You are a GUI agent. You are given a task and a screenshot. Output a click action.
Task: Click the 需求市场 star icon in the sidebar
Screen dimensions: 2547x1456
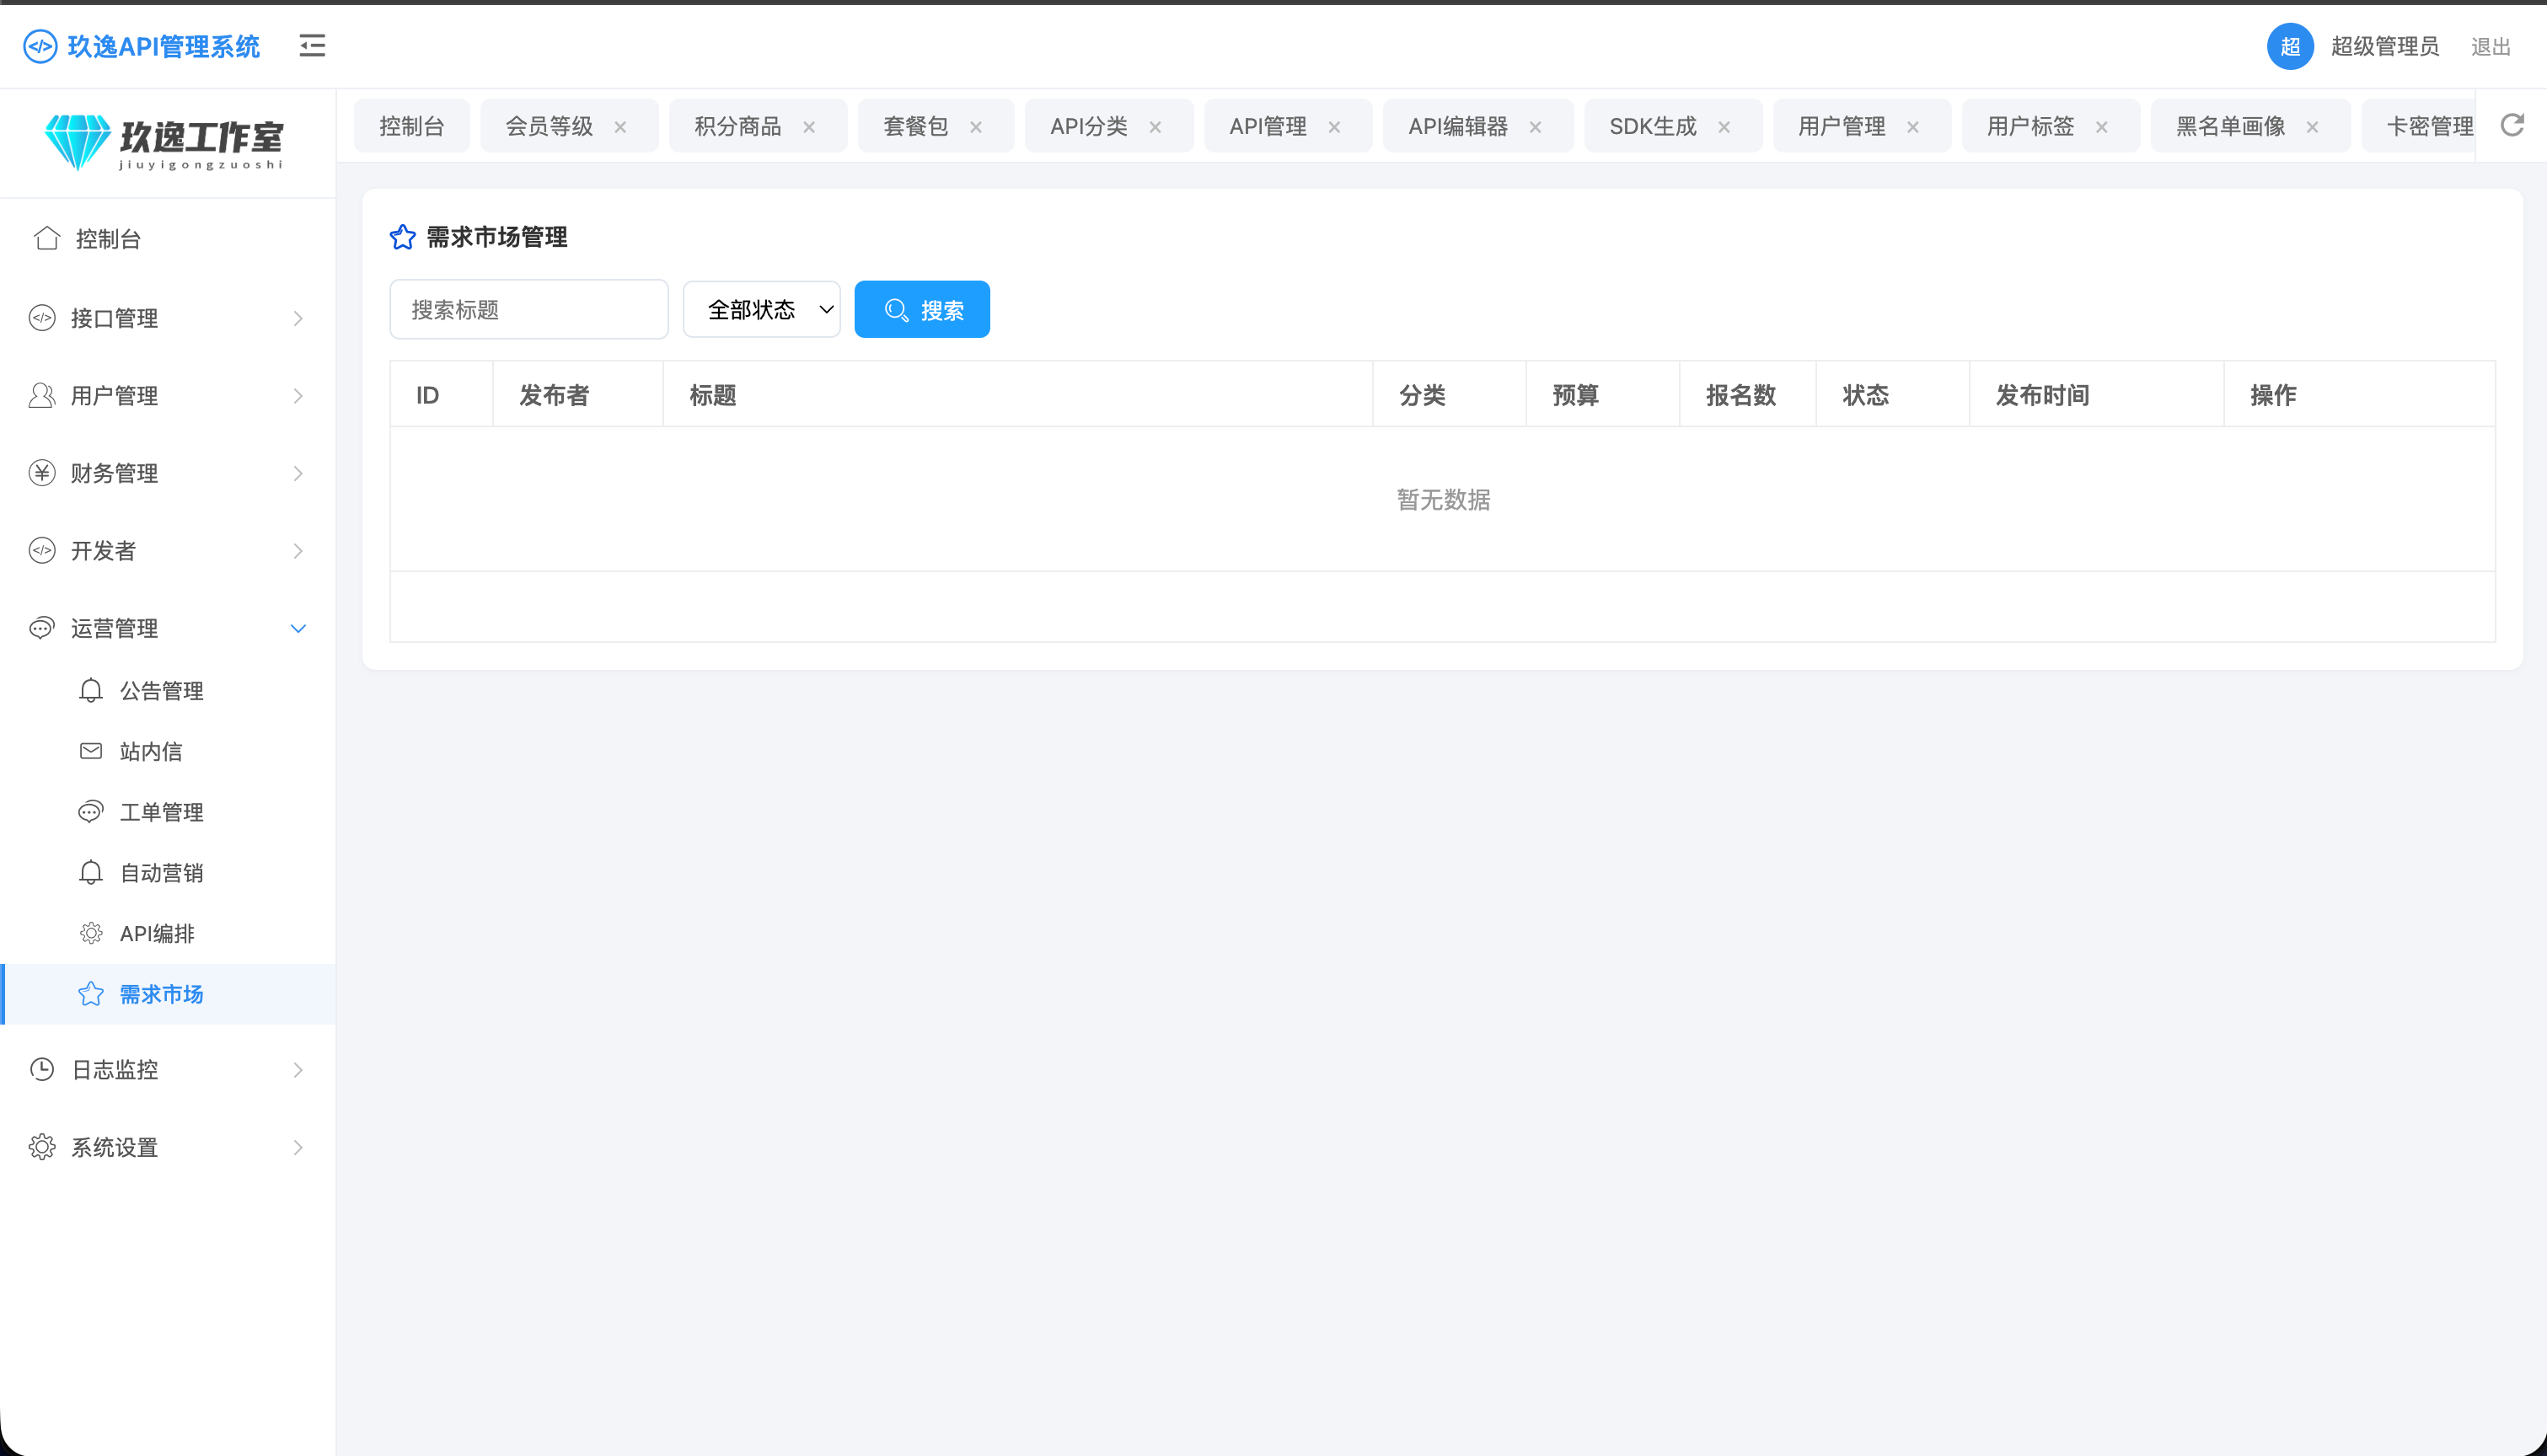[x=91, y=994]
